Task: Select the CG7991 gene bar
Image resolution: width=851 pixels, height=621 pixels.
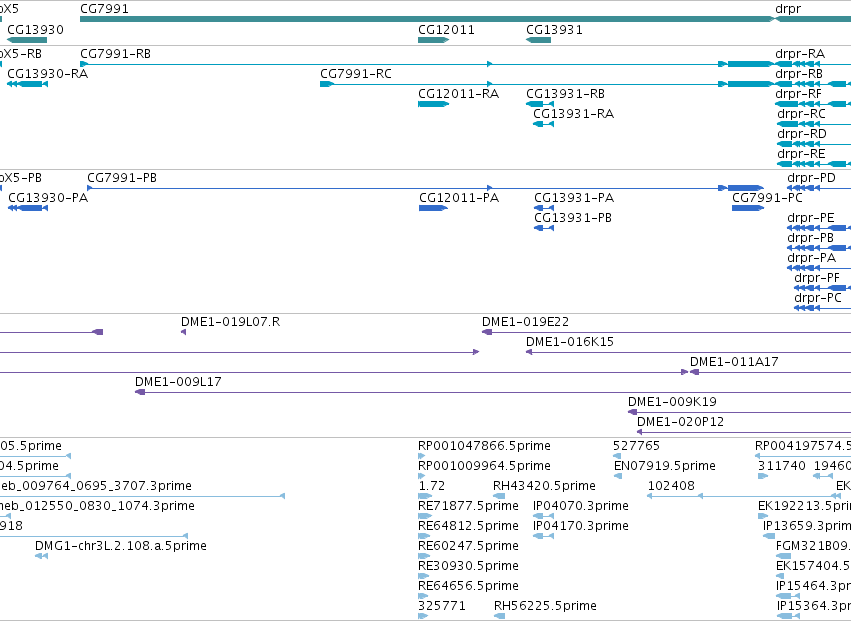Action: 427,19
